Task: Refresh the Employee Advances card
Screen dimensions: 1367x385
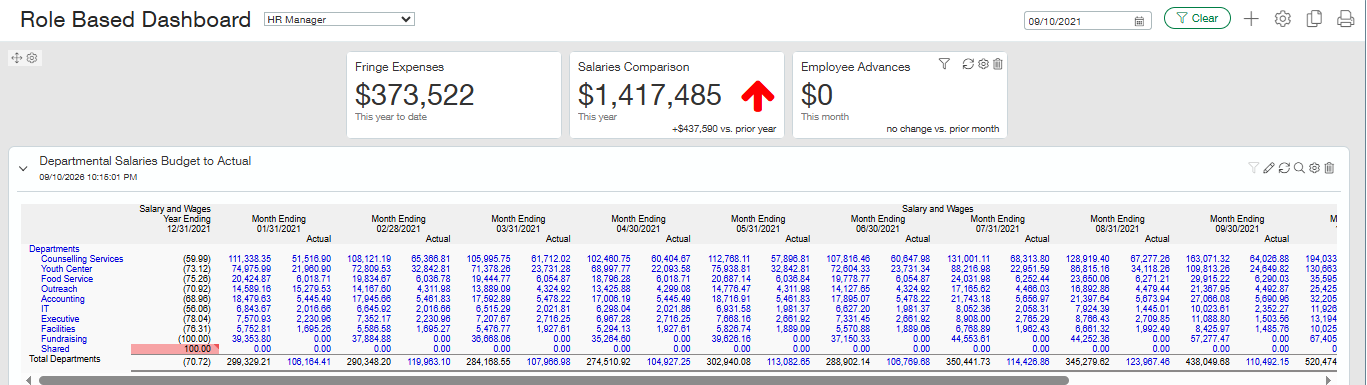Action: click(x=967, y=64)
